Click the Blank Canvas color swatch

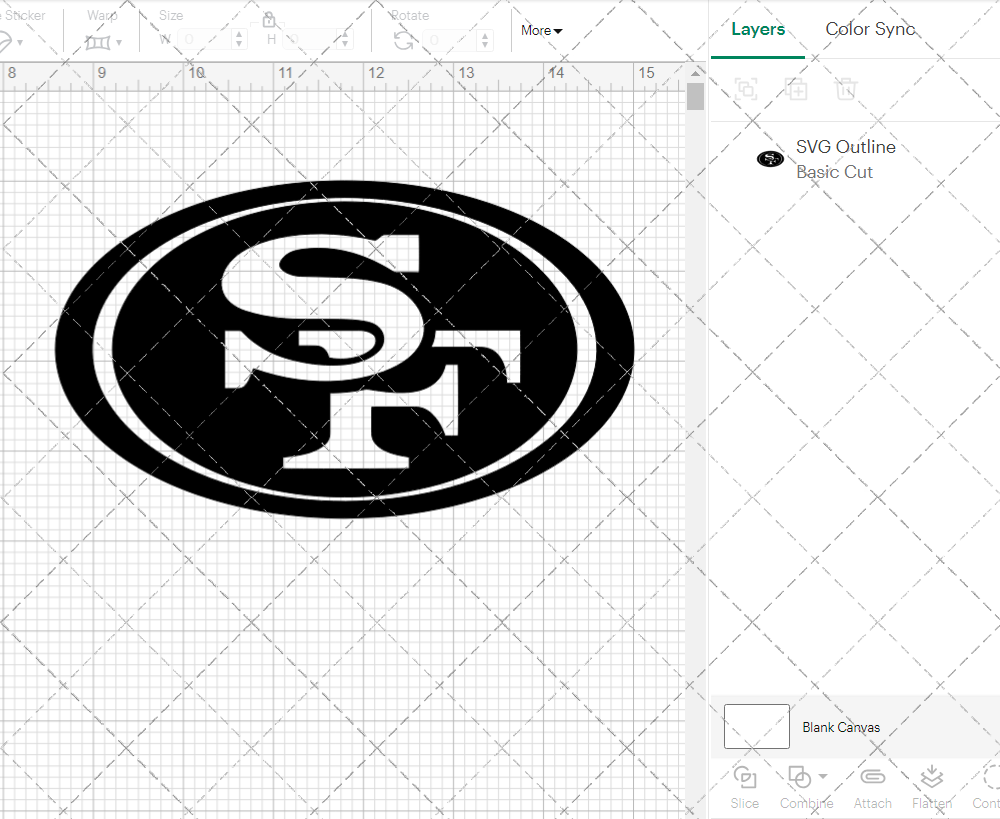click(x=756, y=727)
